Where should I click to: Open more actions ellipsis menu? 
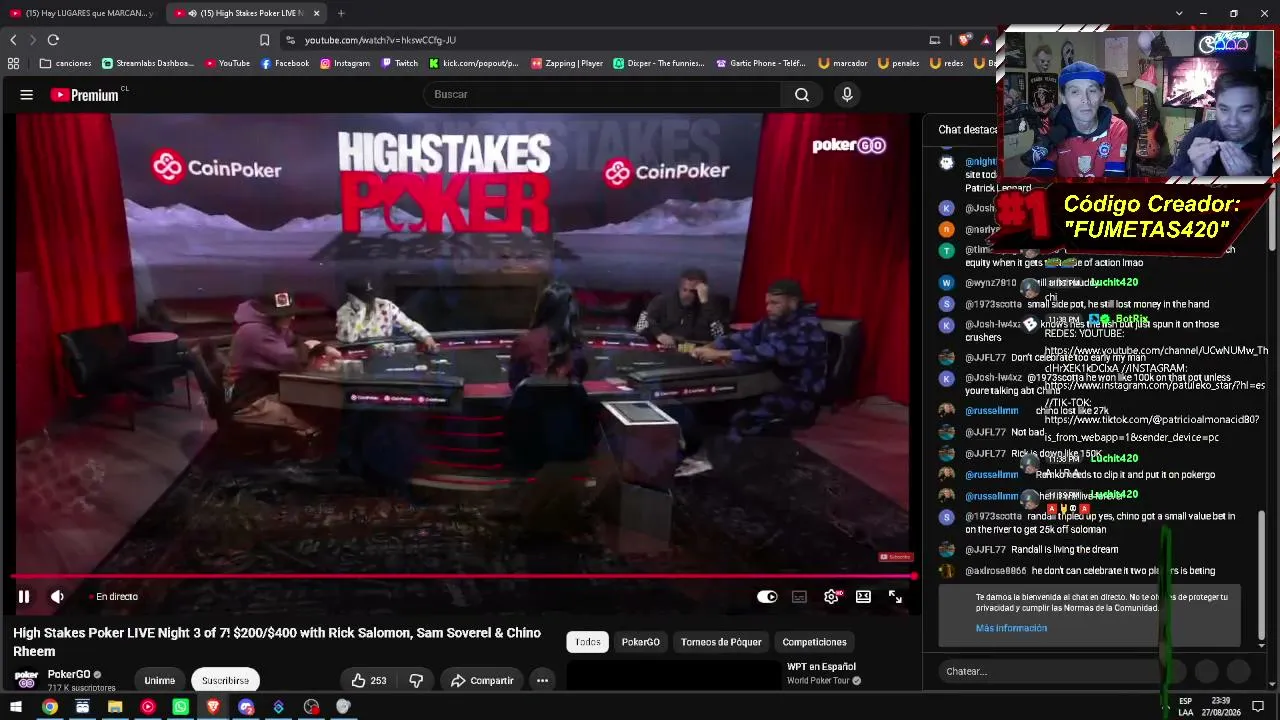coord(542,681)
